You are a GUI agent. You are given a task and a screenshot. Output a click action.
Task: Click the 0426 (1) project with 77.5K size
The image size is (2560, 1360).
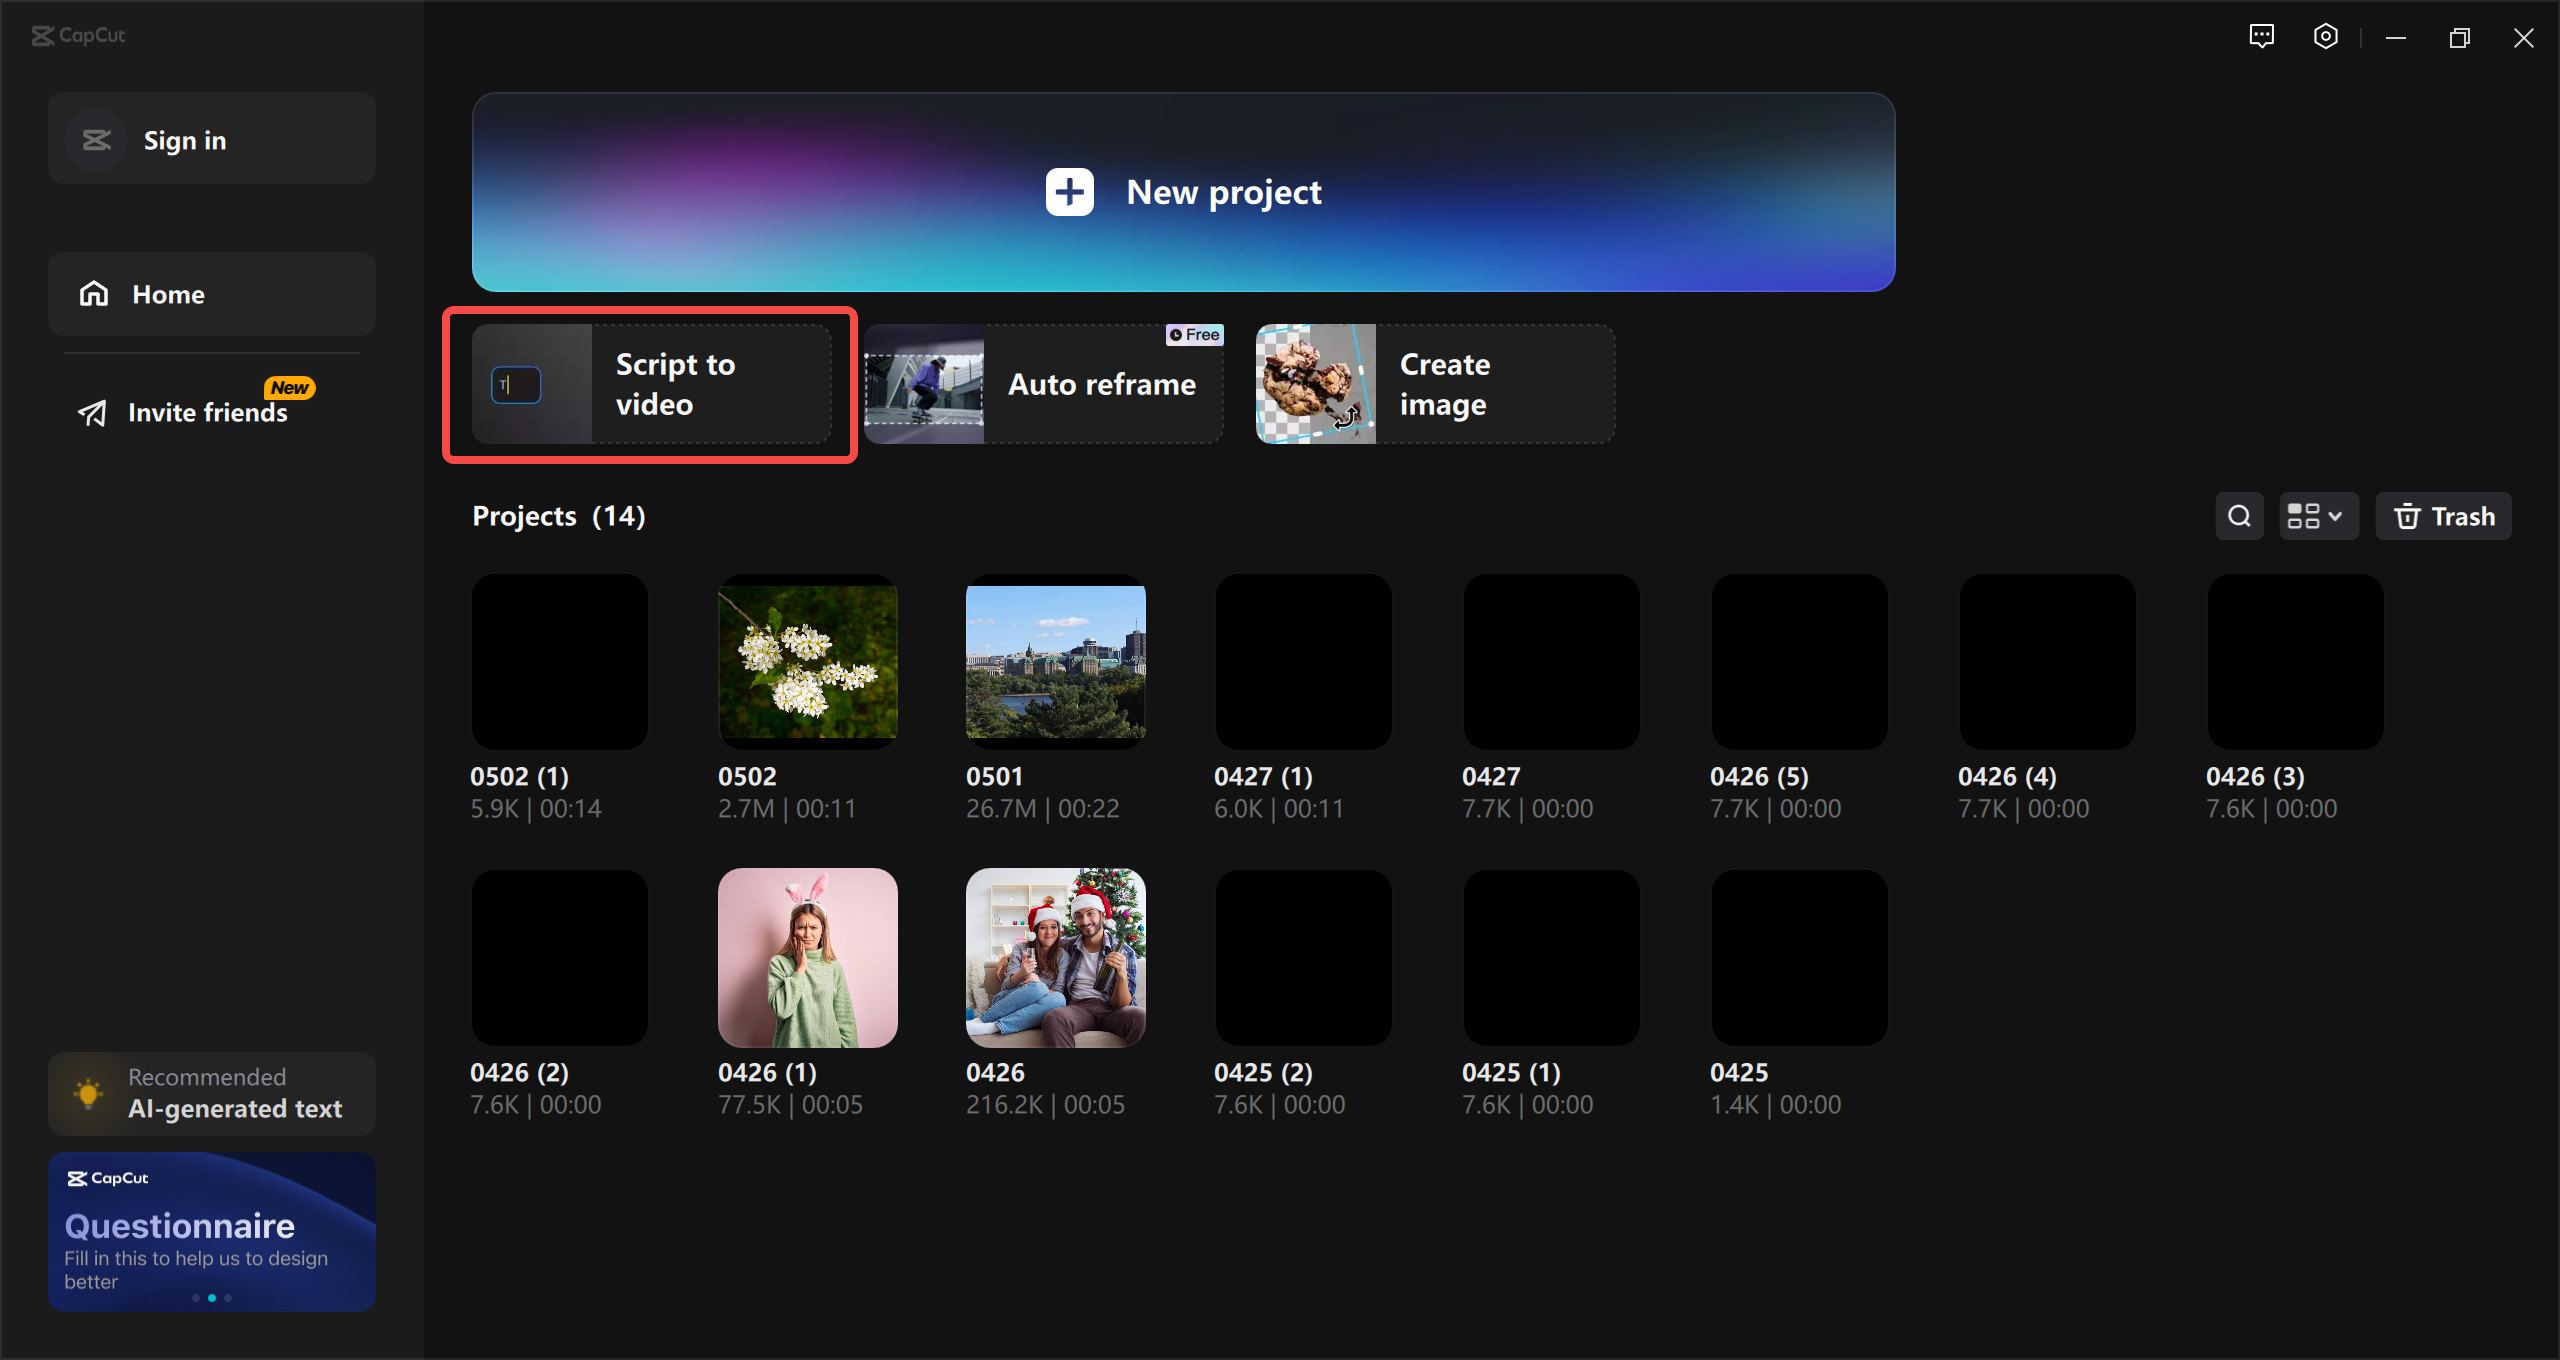(x=808, y=955)
